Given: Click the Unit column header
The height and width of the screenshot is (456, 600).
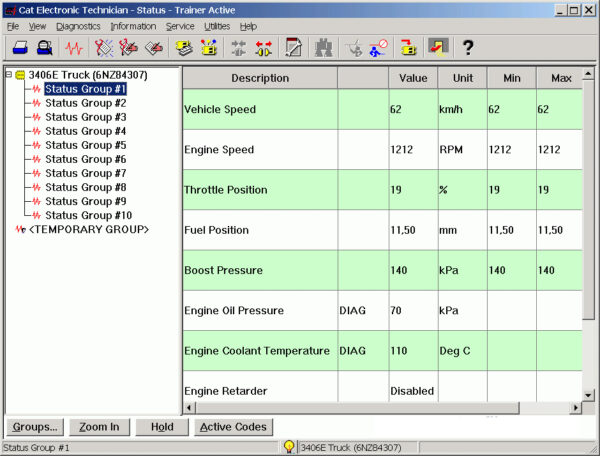Looking at the screenshot, I should (463, 78).
